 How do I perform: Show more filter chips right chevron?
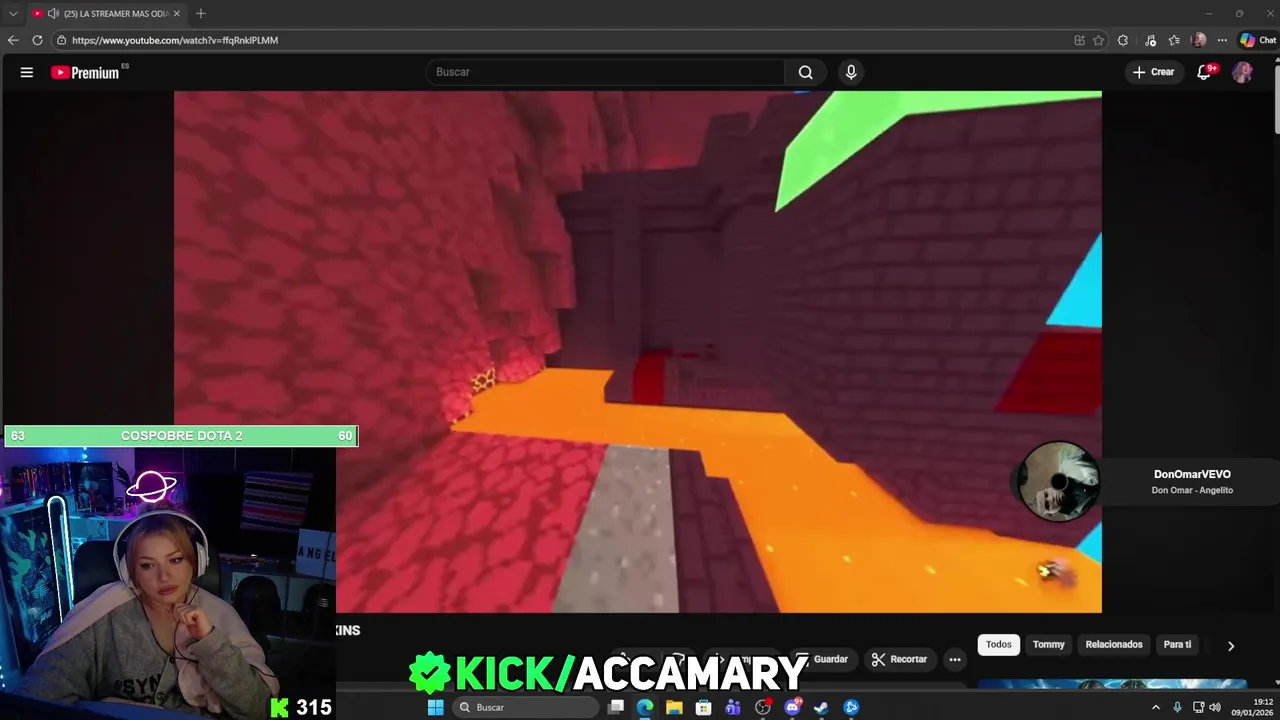pyautogui.click(x=1231, y=646)
